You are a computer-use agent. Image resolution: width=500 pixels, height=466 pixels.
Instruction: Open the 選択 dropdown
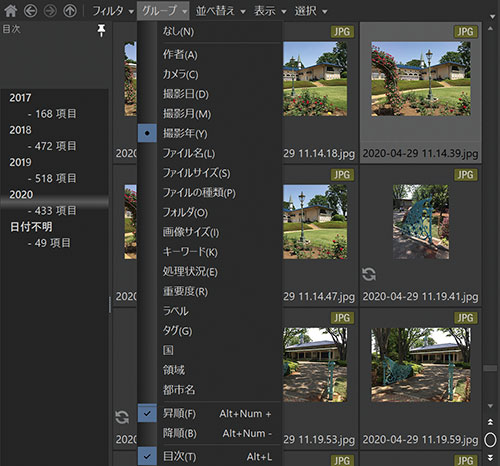click(311, 11)
